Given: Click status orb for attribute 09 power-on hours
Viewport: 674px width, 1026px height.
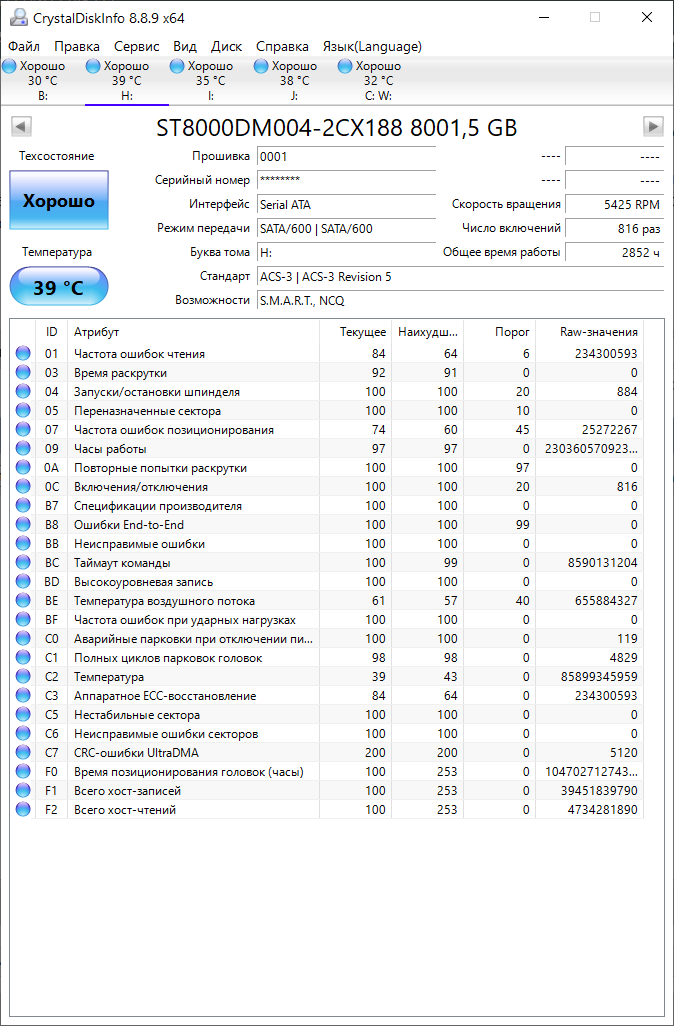Looking at the screenshot, I should click(x=23, y=448).
